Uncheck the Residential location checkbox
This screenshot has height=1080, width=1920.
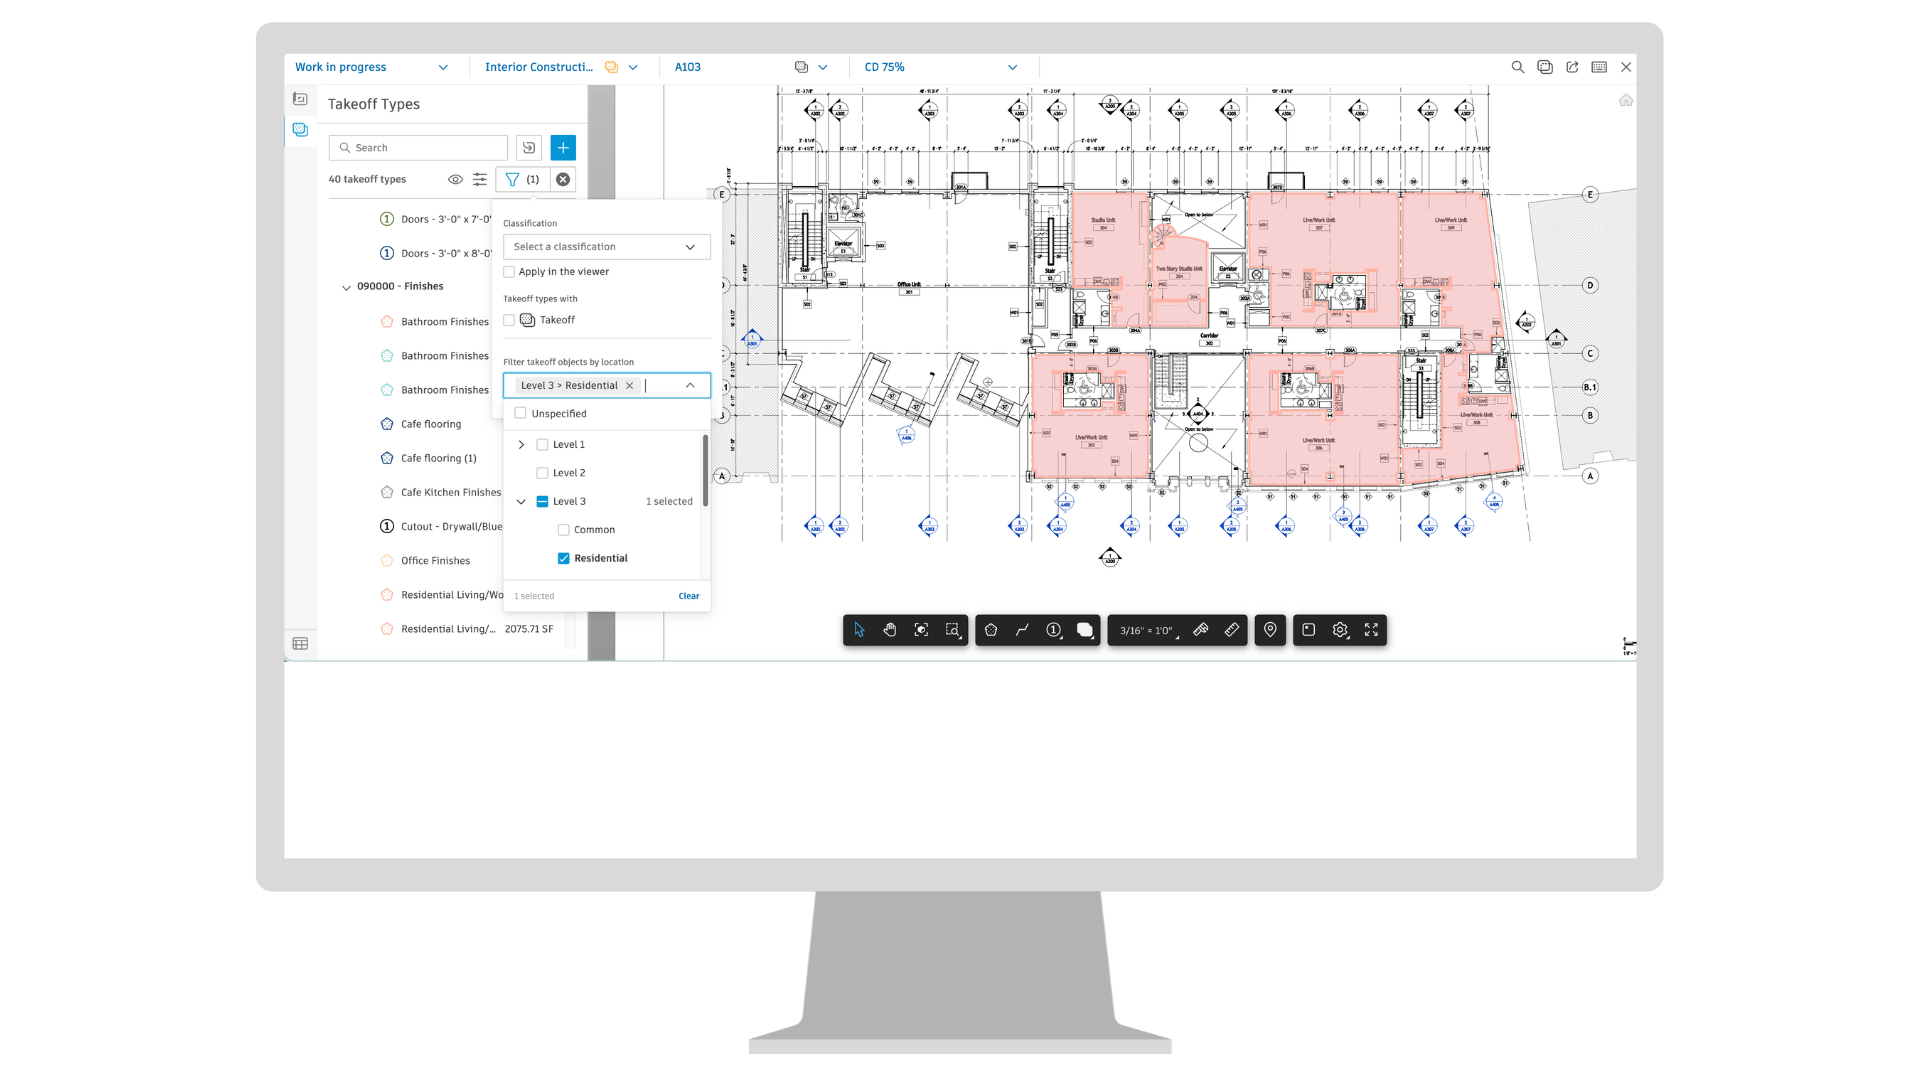coord(564,558)
